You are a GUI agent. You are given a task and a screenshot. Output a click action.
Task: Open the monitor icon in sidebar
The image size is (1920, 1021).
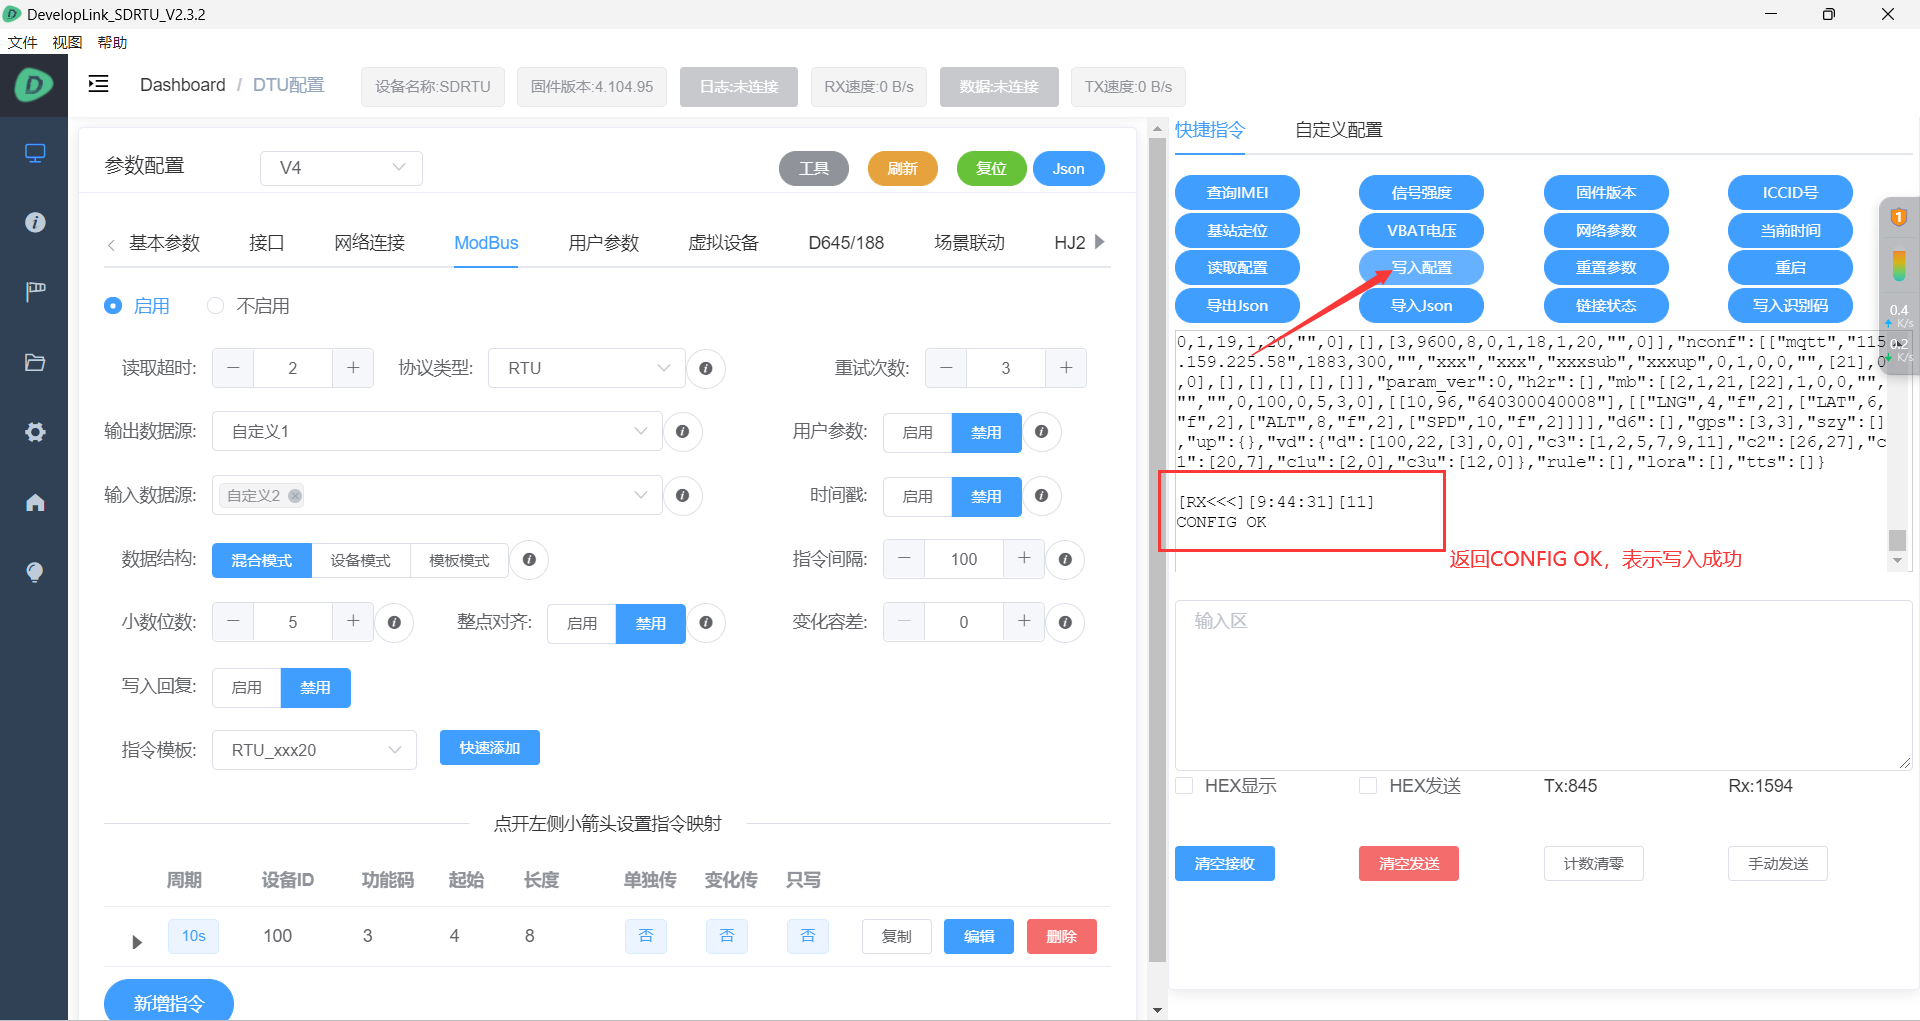pyautogui.click(x=35, y=153)
